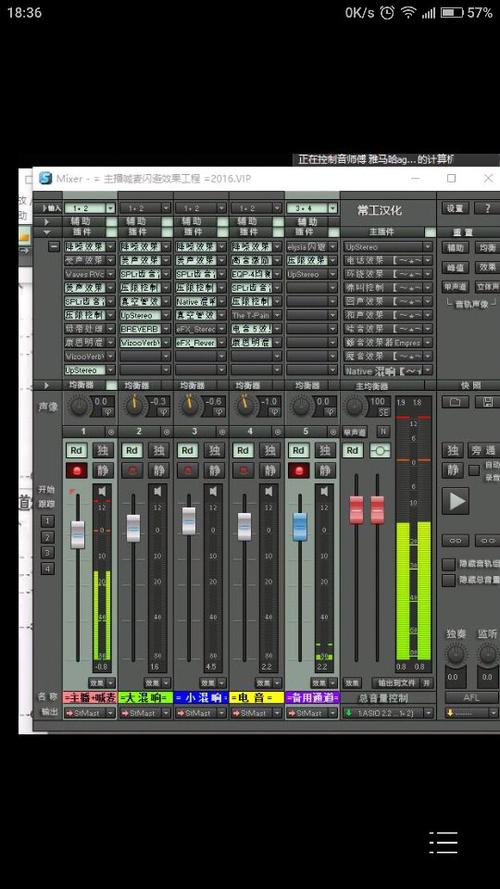
Task: Expand the master UpStereo plugin slot dropdown
Action: pyautogui.click(x=388, y=247)
